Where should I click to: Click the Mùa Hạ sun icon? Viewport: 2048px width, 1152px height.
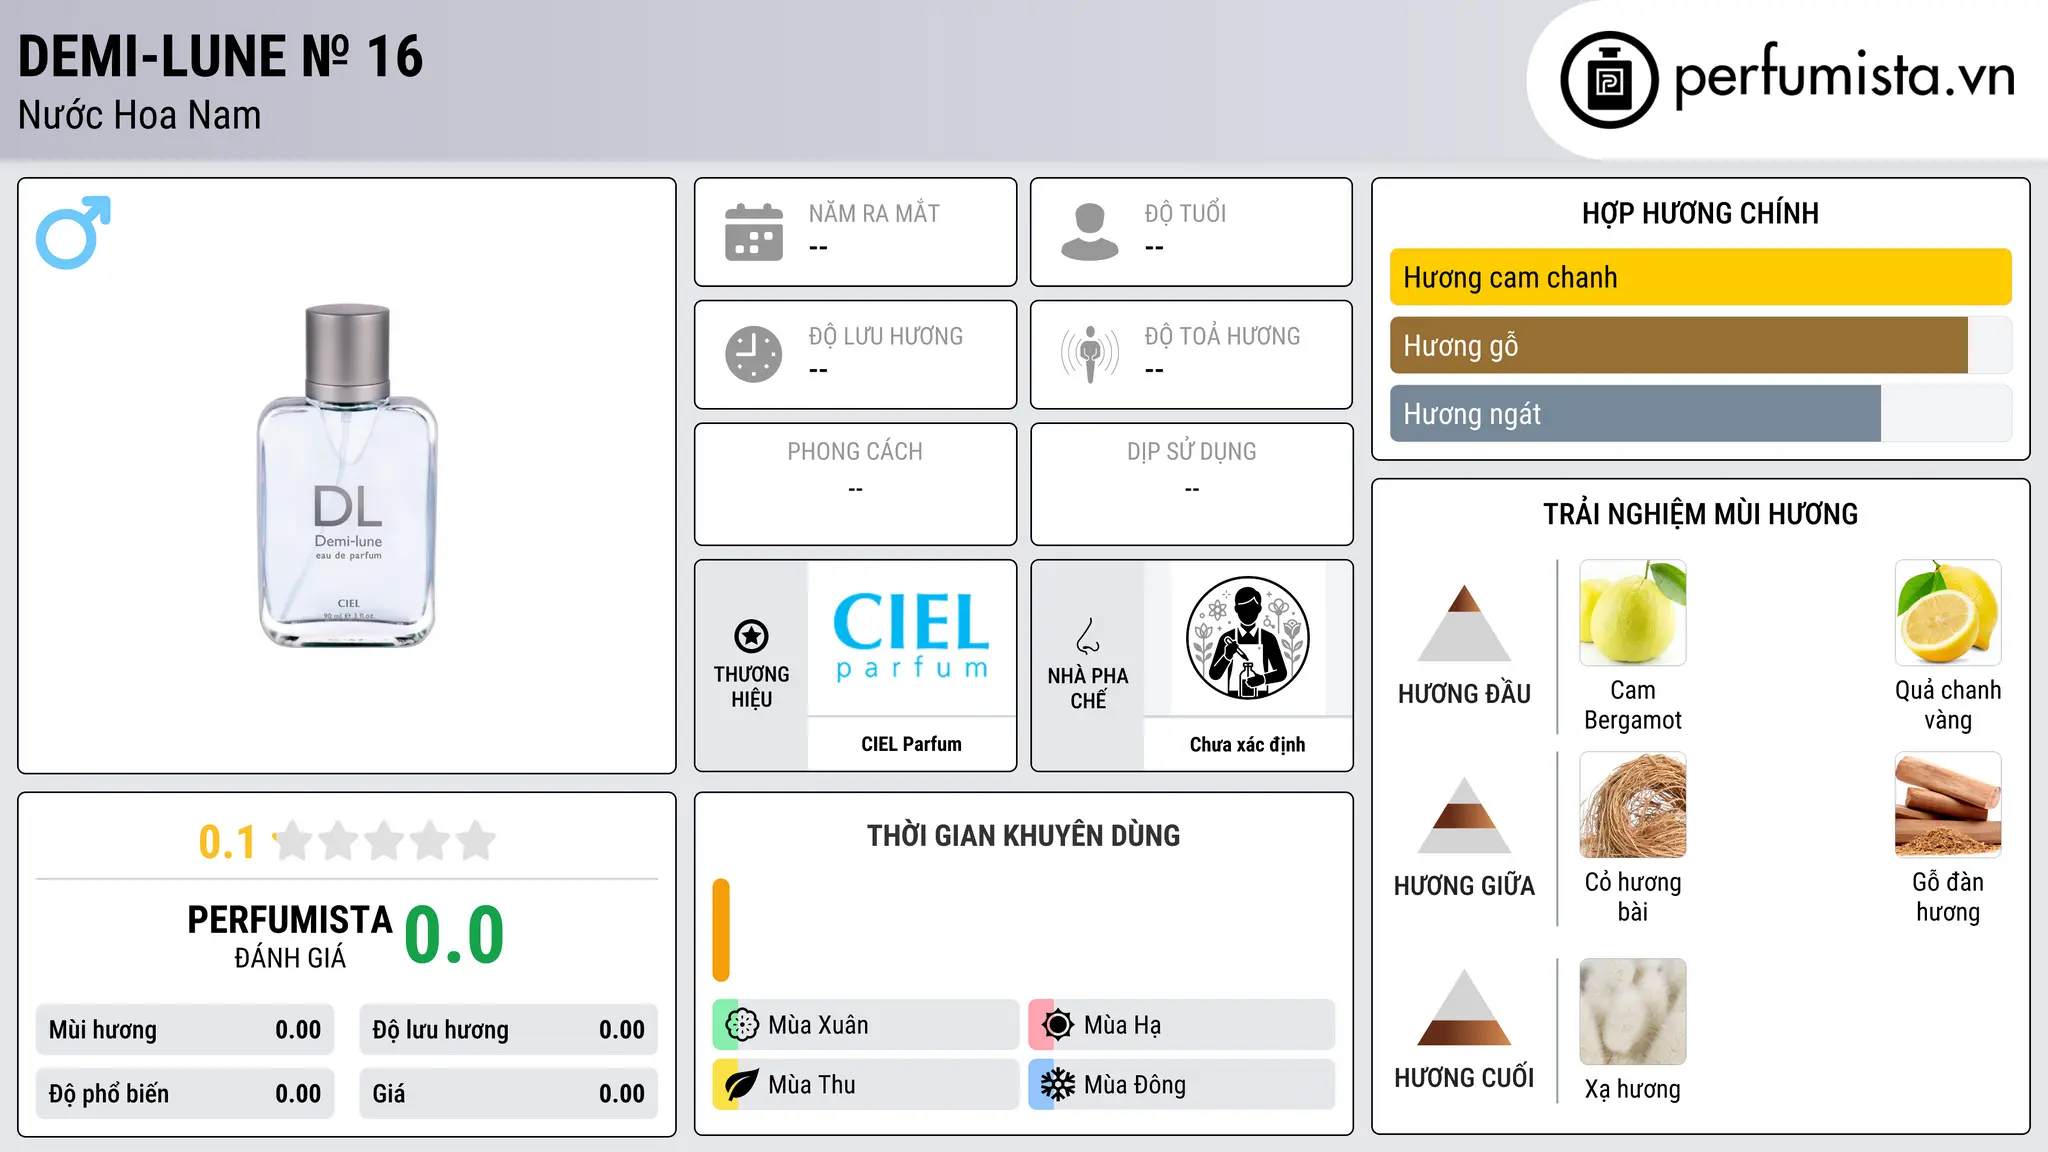tap(1058, 1025)
